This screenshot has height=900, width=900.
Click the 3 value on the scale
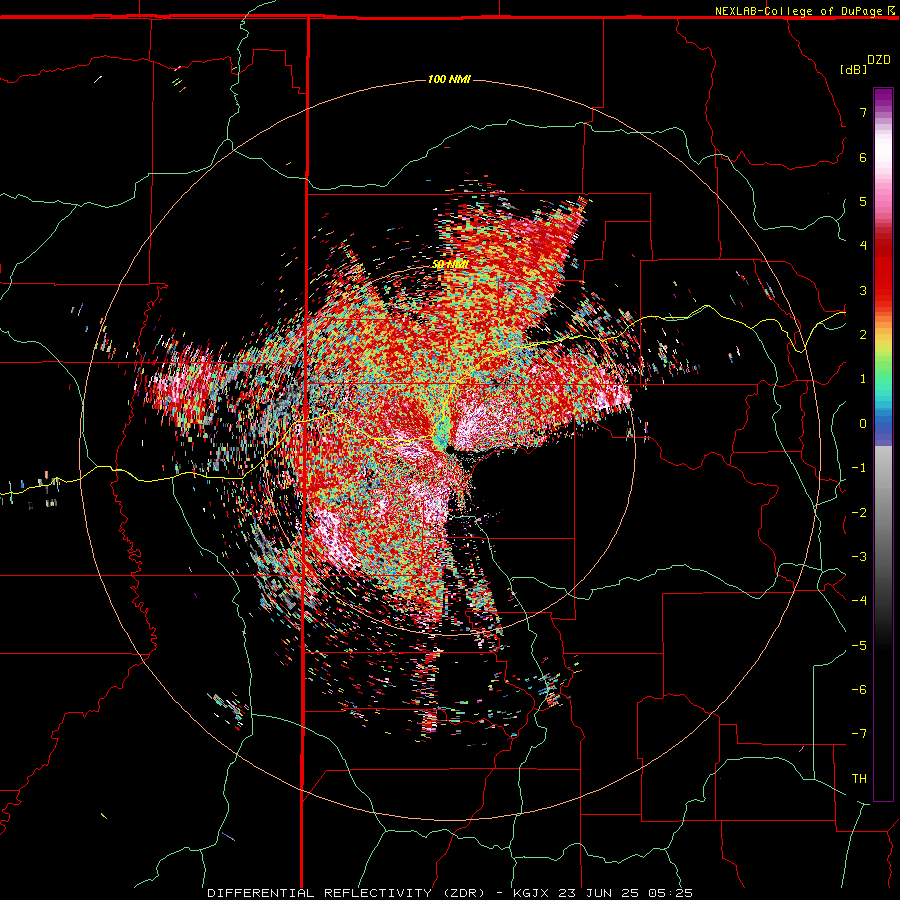point(863,290)
